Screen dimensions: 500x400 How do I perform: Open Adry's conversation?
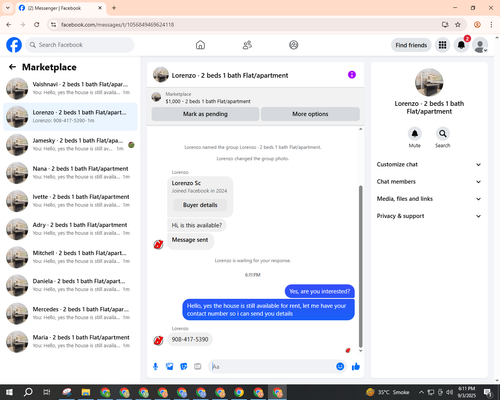[70, 229]
